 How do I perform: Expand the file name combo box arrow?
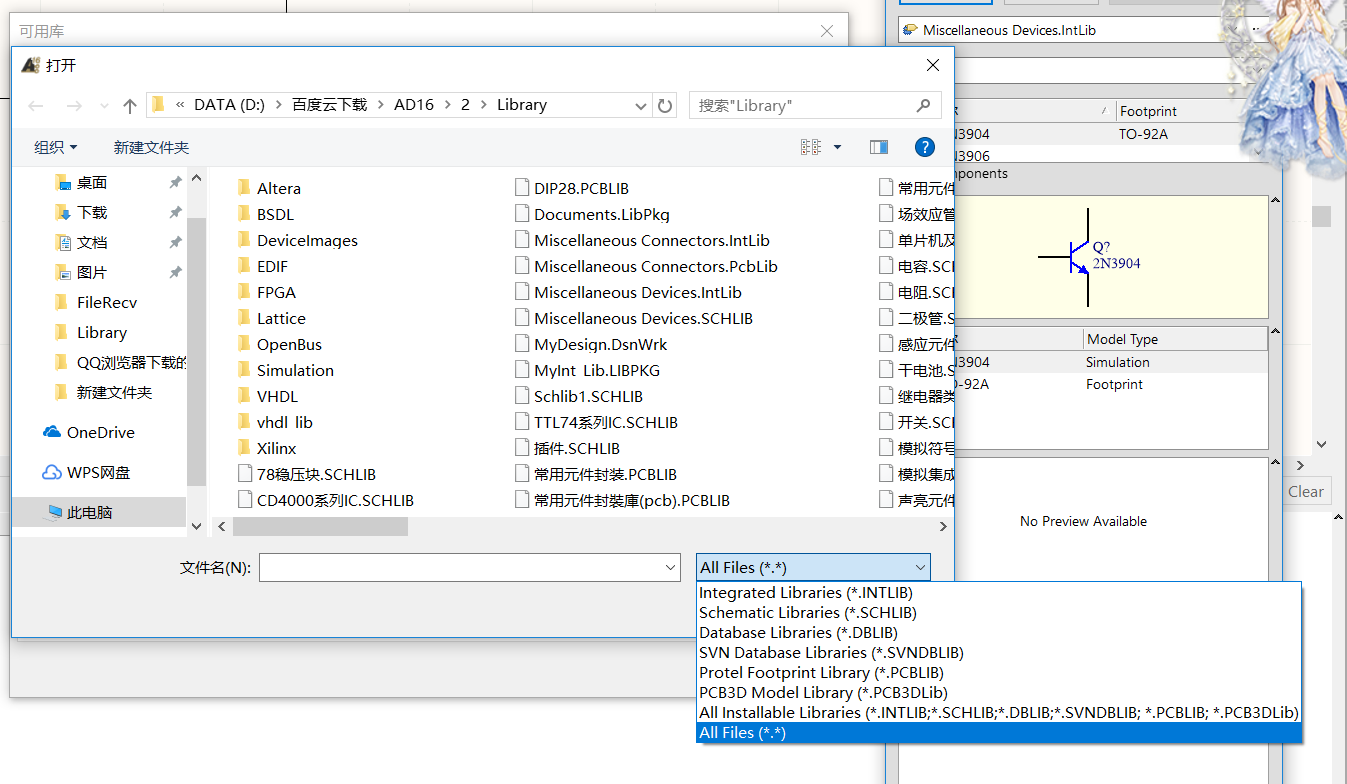(x=670, y=566)
